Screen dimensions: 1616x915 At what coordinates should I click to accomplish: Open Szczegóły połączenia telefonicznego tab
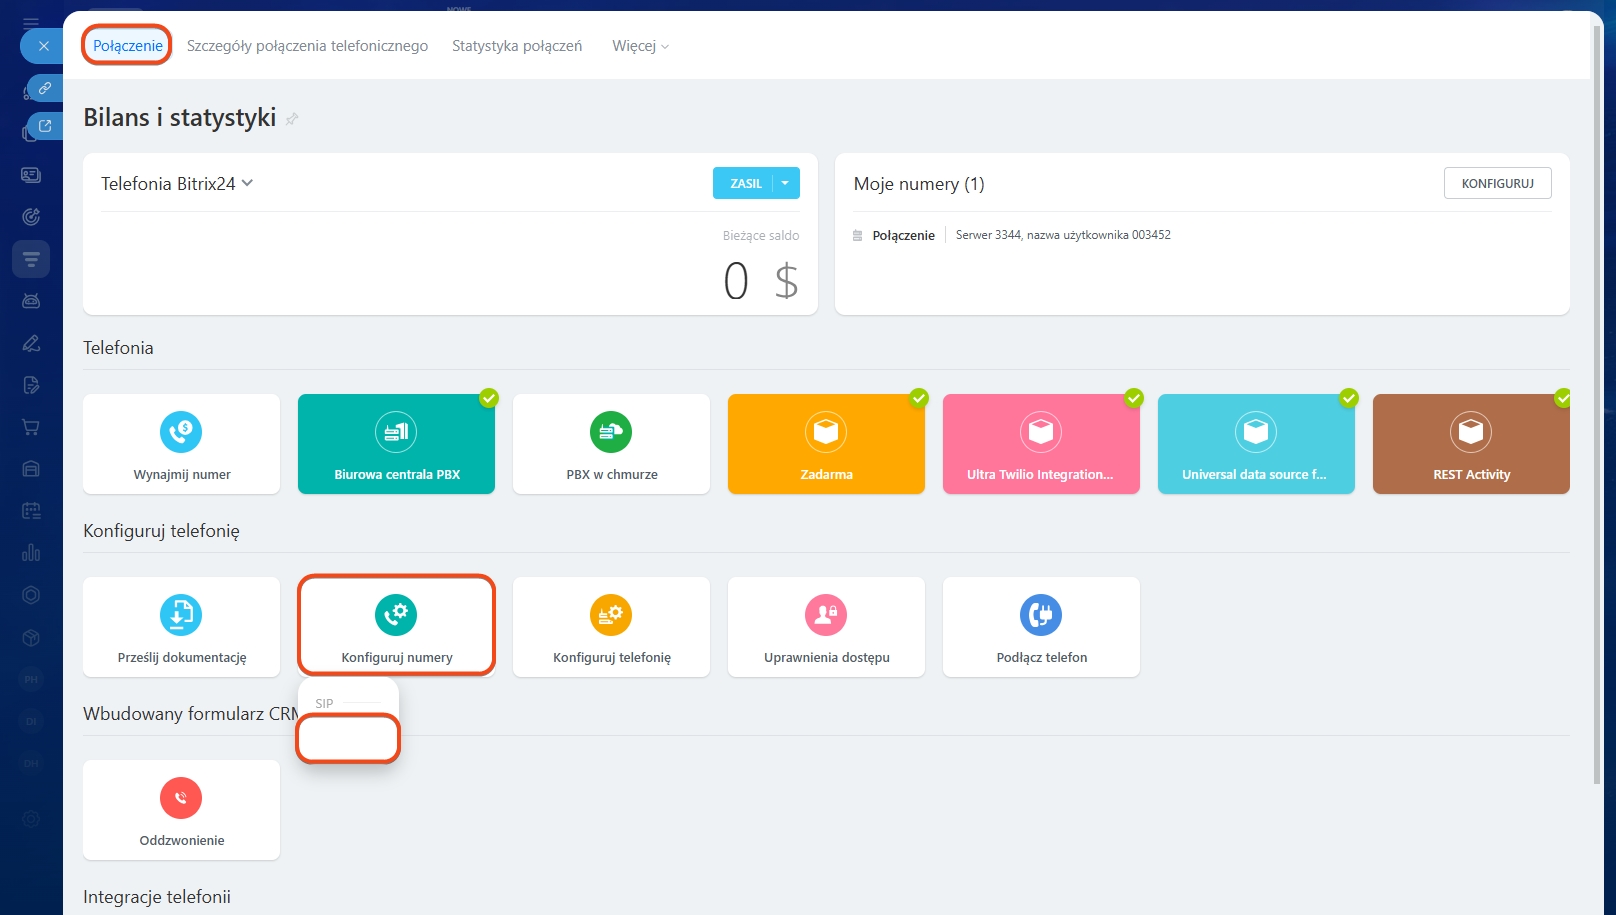[x=307, y=46]
